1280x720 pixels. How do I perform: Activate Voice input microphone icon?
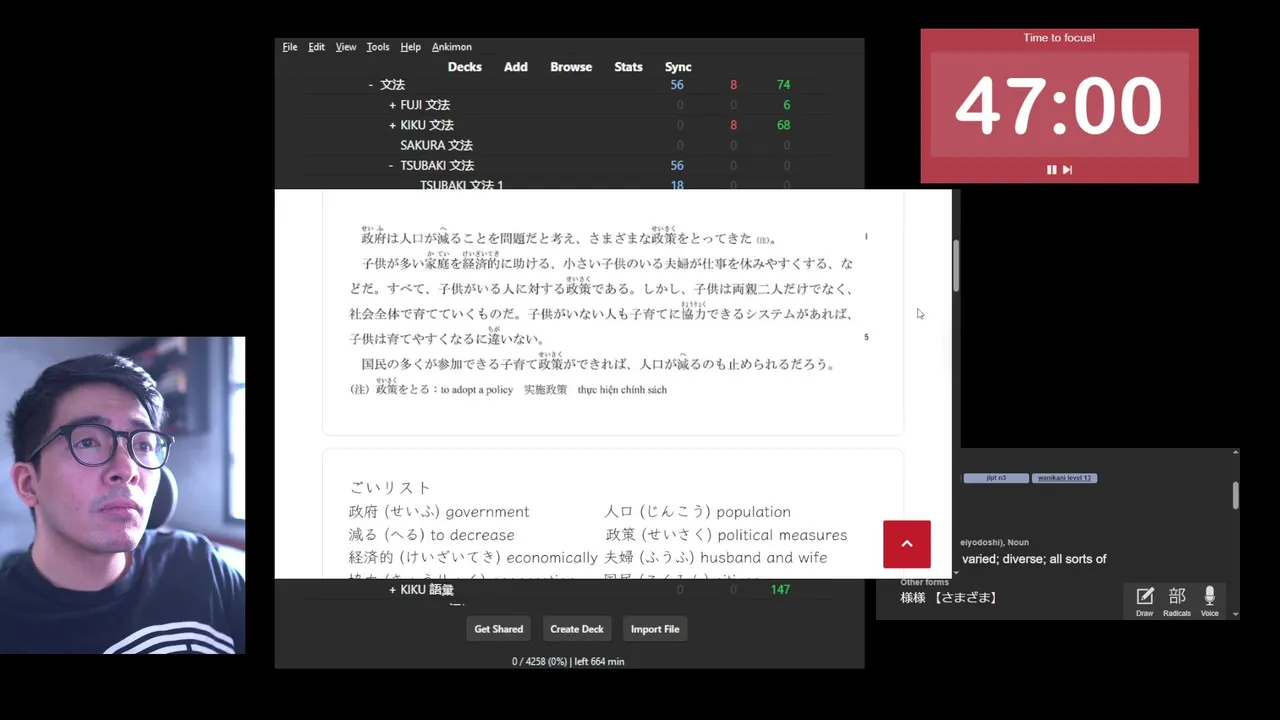pos(1209,601)
